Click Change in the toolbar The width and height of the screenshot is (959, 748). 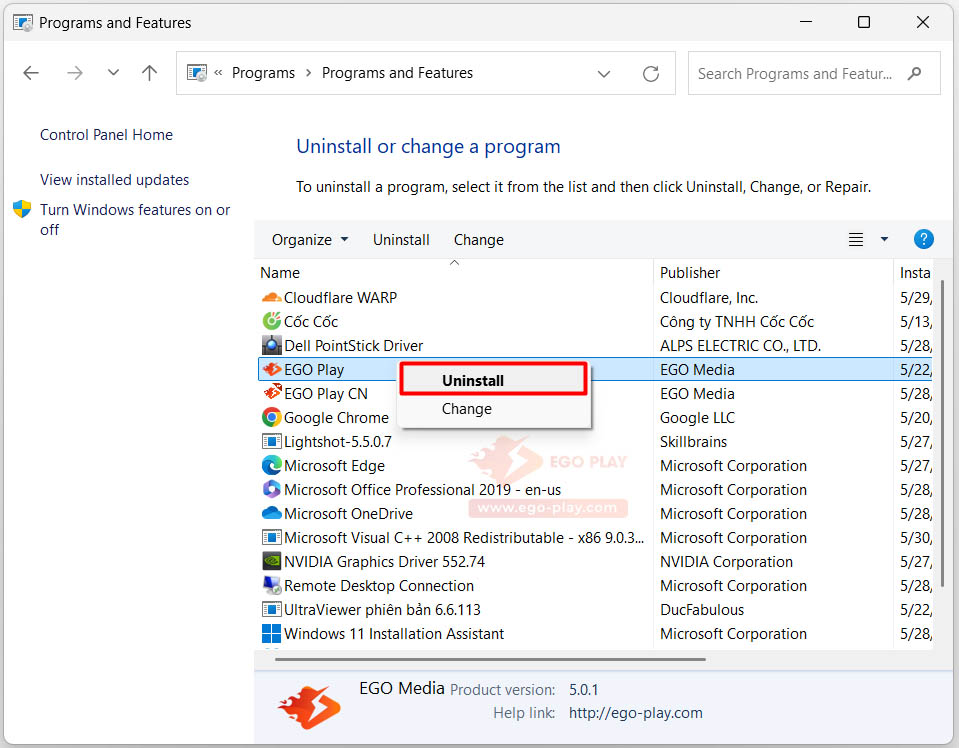(x=479, y=240)
